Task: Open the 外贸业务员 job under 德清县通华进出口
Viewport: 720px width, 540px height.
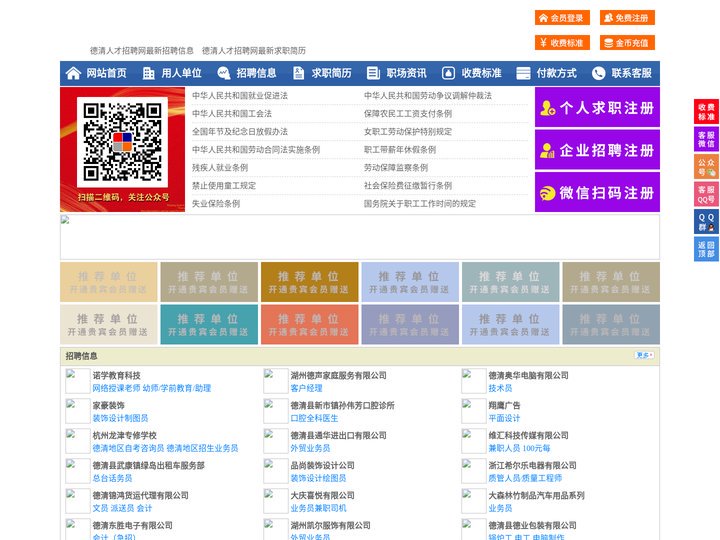Action: coord(310,448)
